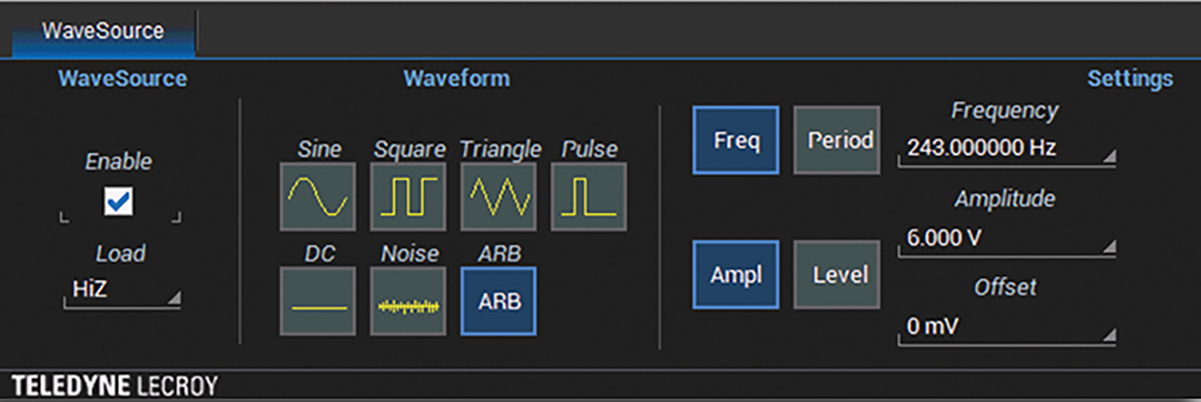Choose the Triangle waveform icon
This screenshot has height=402, width=1201.
[498, 196]
